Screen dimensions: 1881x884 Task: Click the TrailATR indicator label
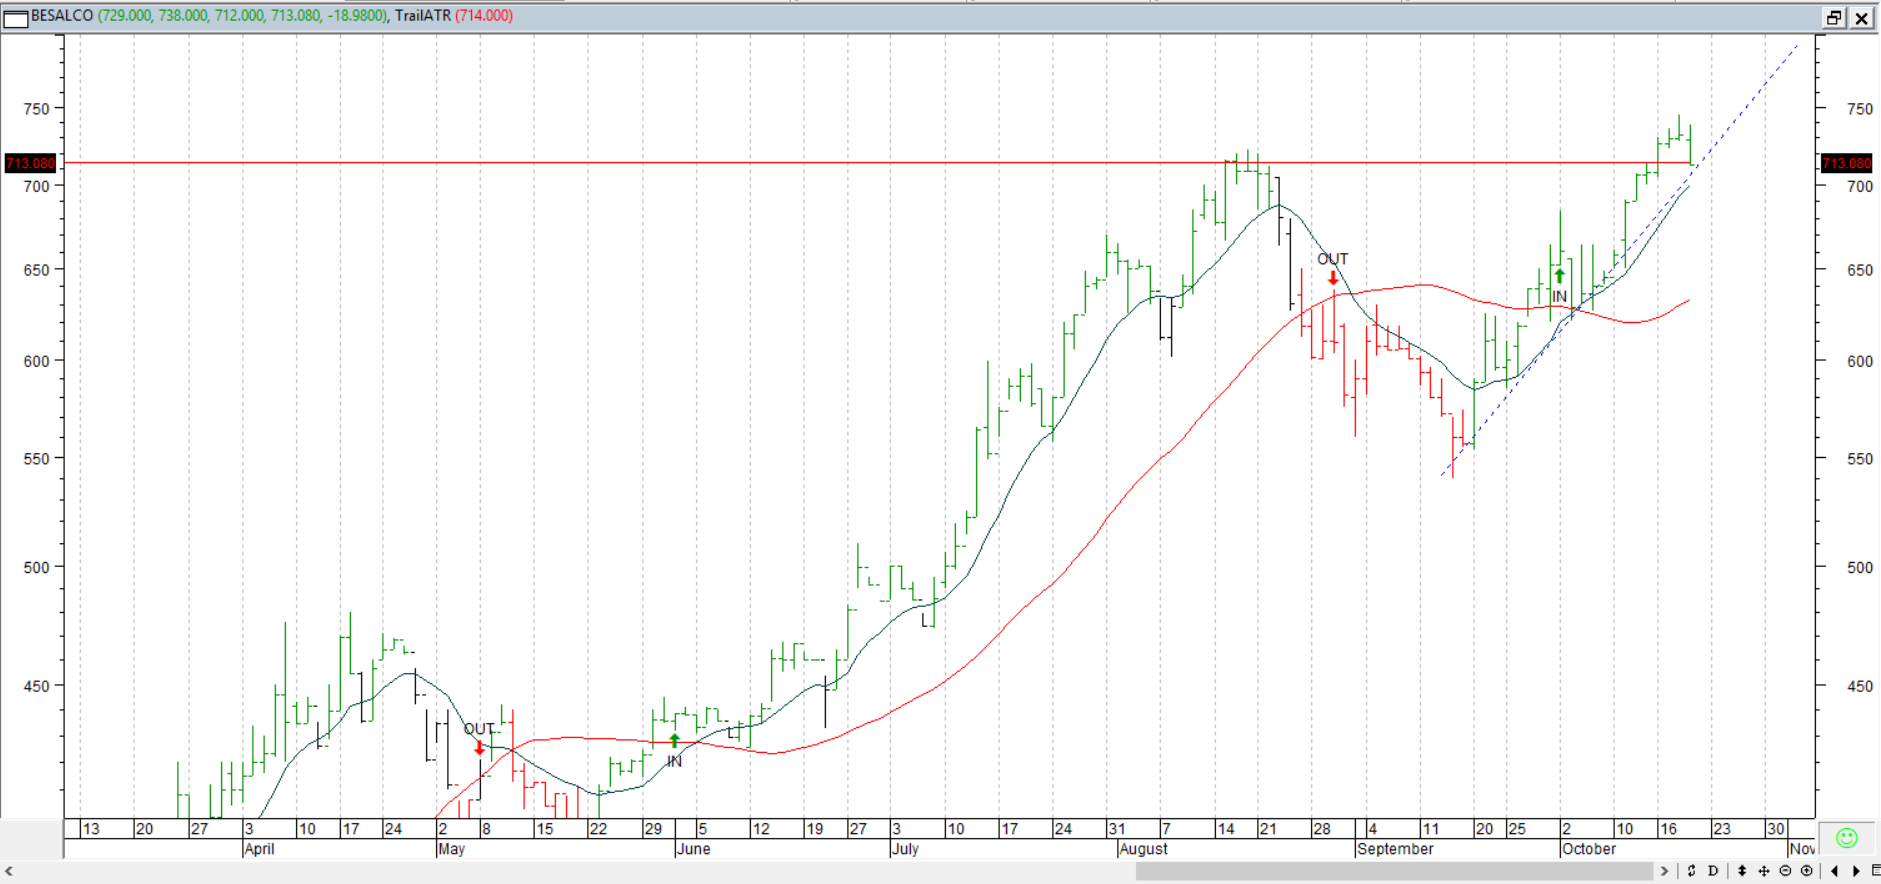[423, 16]
